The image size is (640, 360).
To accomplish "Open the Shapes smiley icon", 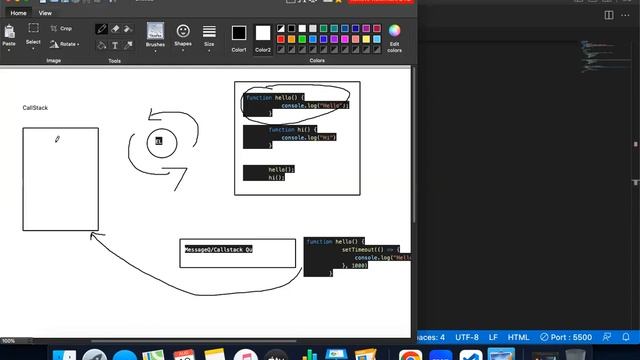I will 183,31.
